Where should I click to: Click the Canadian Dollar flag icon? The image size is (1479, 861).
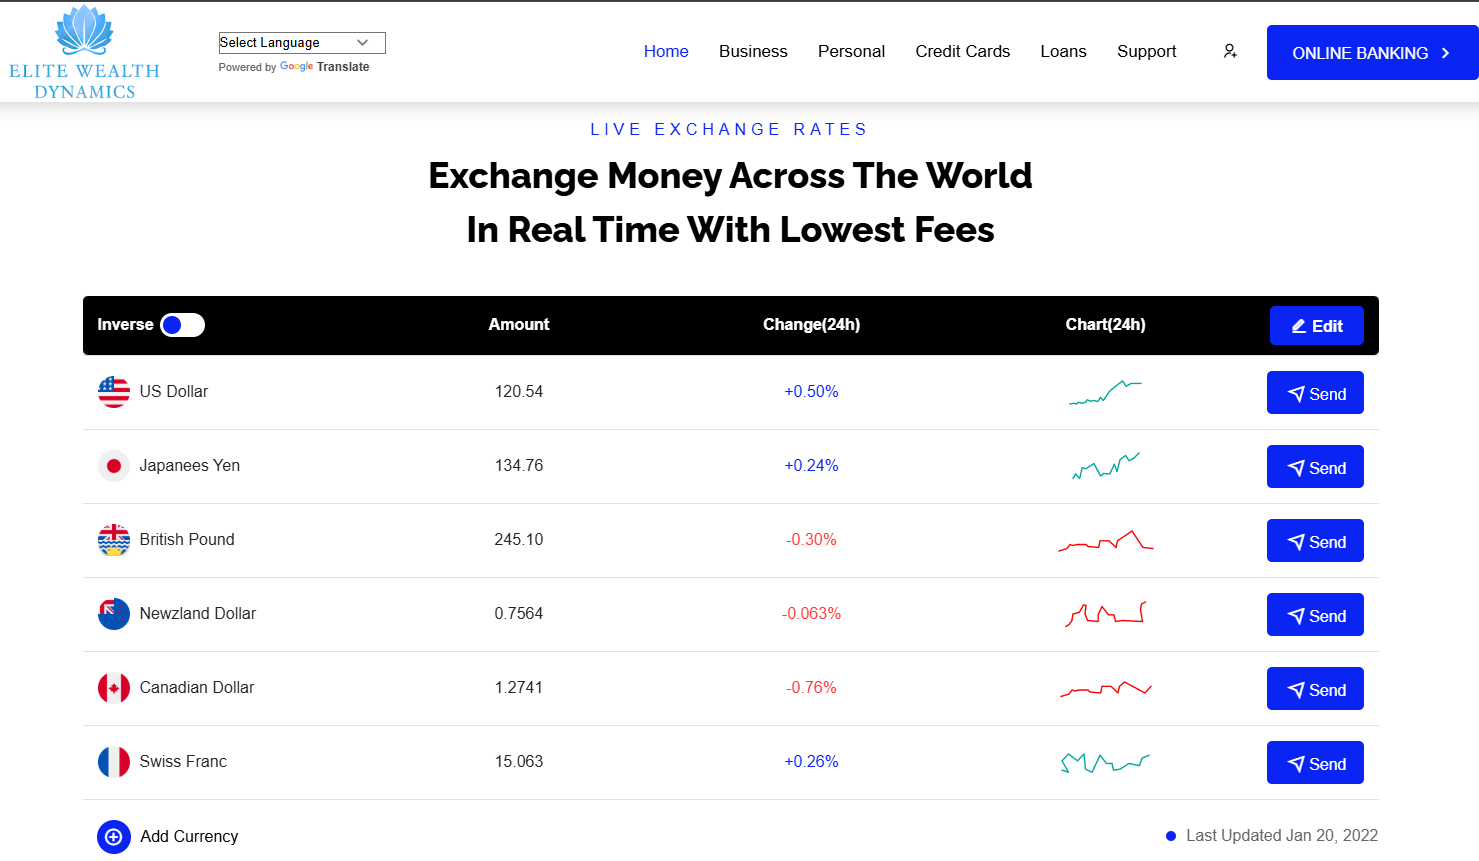tap(114, 688)
